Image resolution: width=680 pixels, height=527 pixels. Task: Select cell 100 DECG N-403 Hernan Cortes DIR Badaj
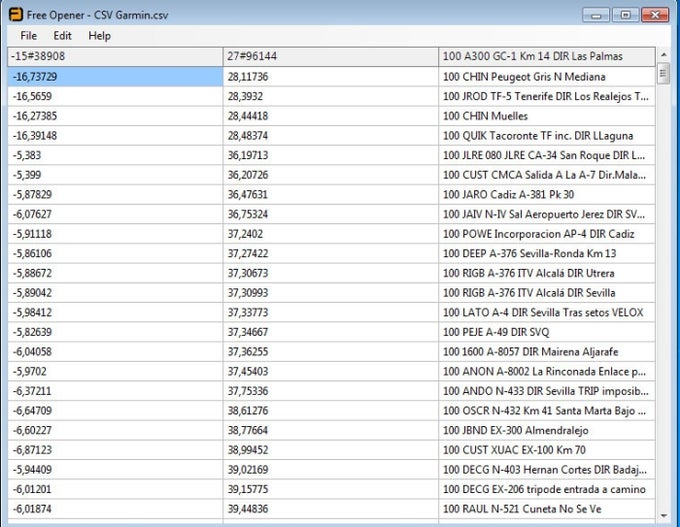coord(547,470)
